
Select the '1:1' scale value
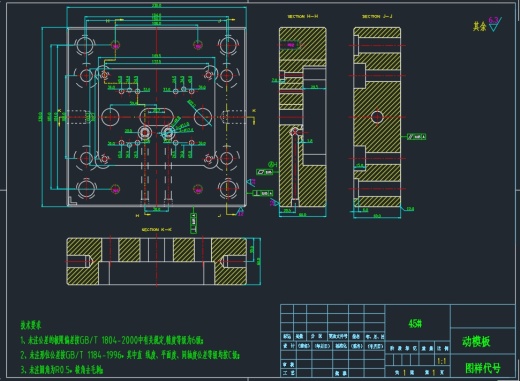point(442,361)
